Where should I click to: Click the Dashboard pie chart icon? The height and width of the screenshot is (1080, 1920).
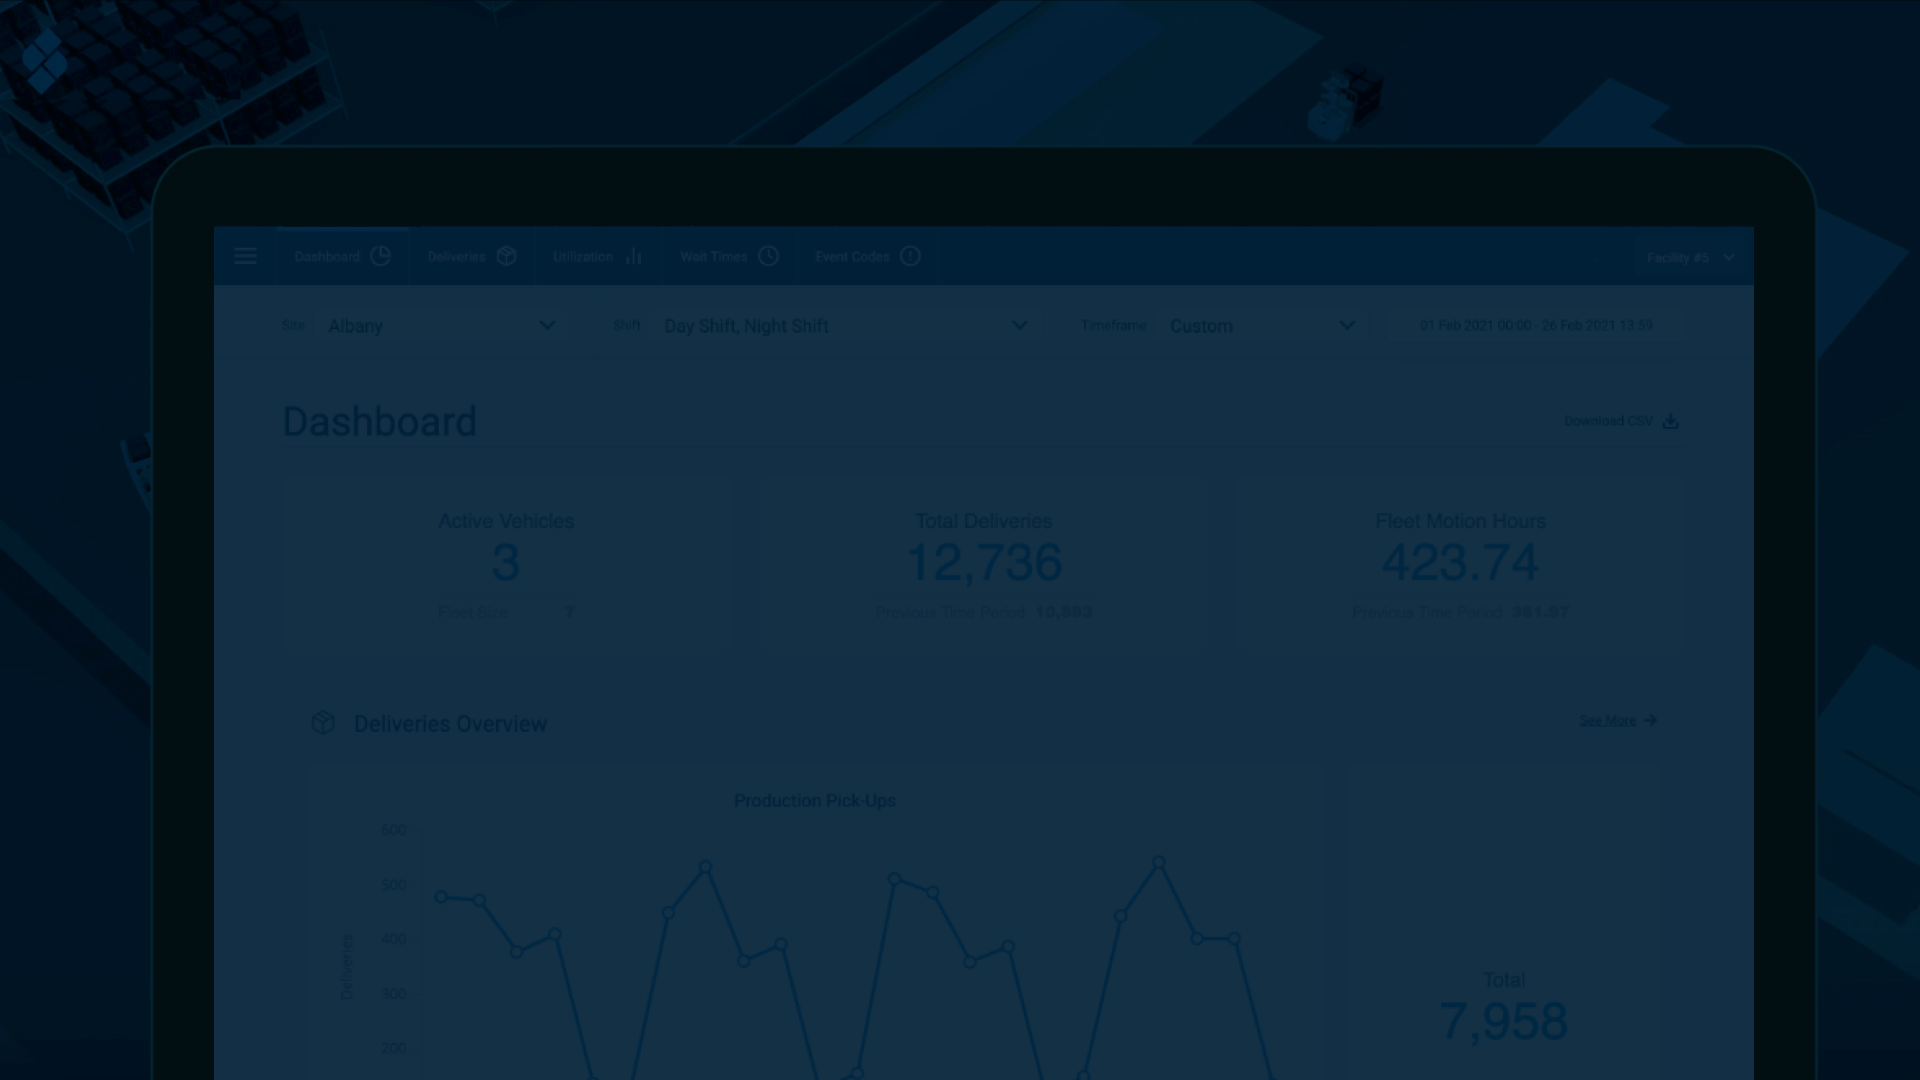[380, 256]
